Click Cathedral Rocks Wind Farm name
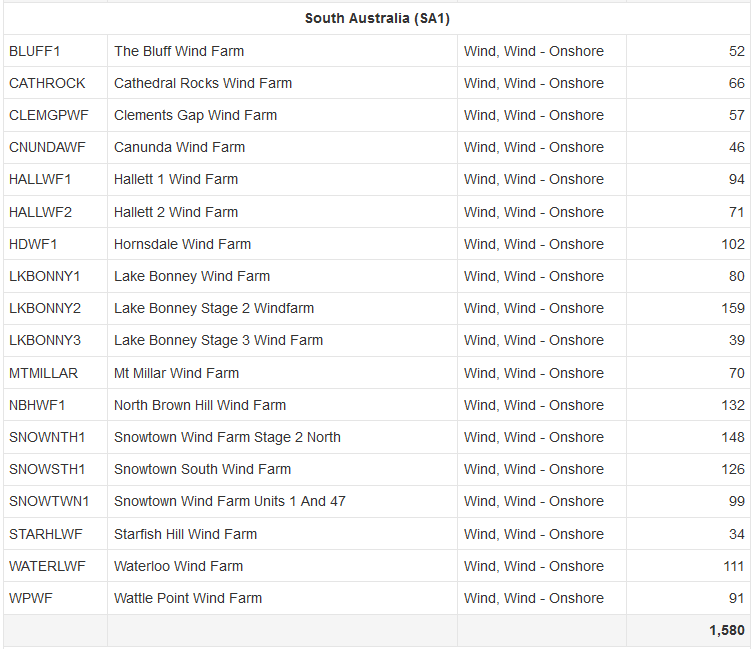Viewport: 754px width, 649px height. point(203,83)
